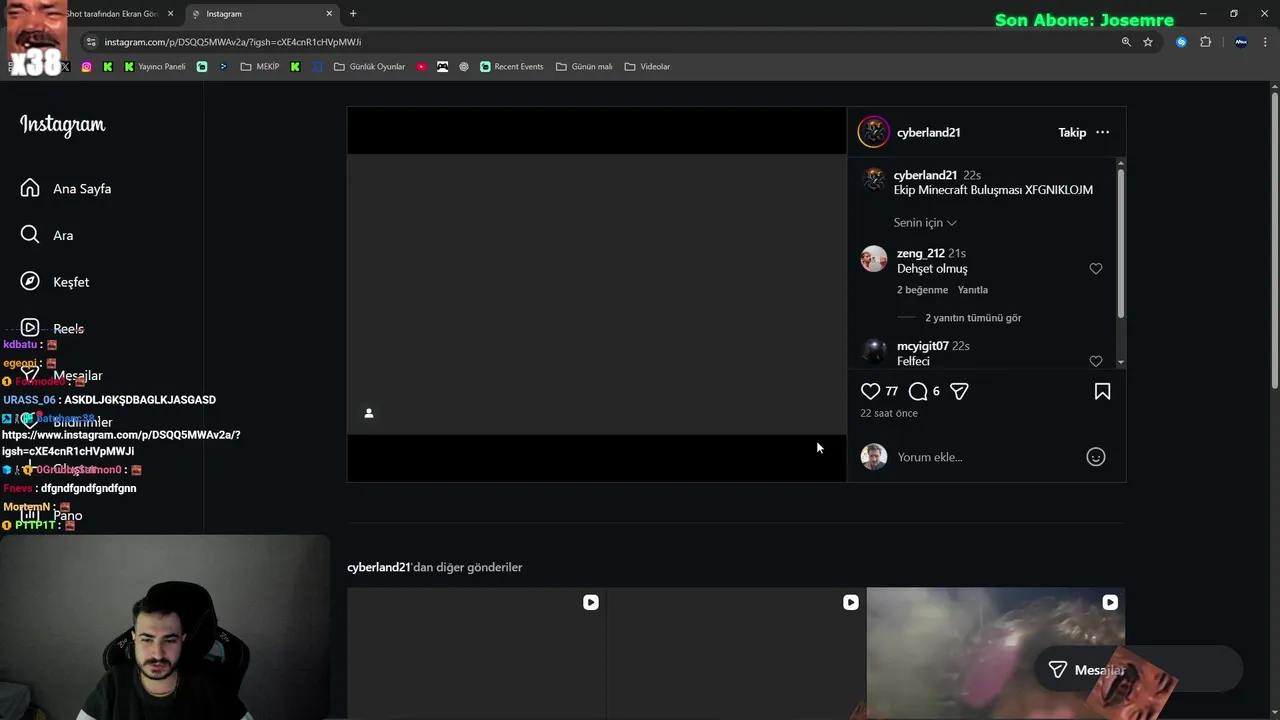
Task: Open post options three-dot menu
Action: 1102,132
